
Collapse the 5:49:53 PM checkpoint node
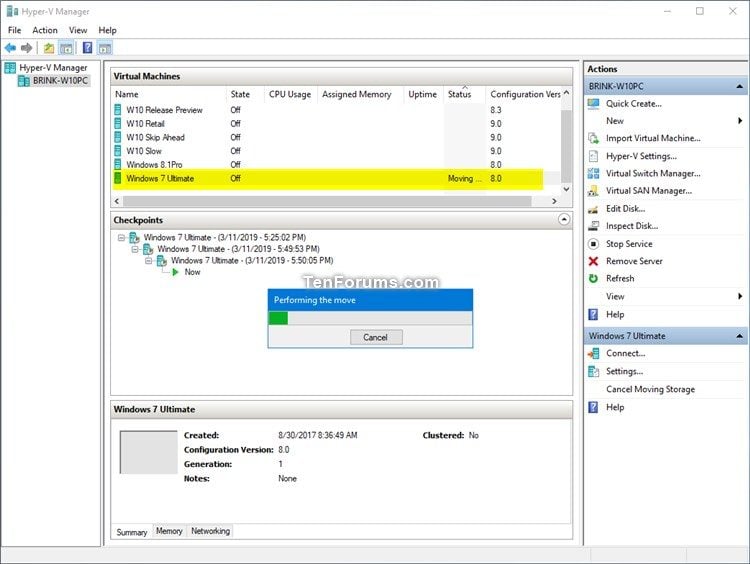tap(135, 249)
